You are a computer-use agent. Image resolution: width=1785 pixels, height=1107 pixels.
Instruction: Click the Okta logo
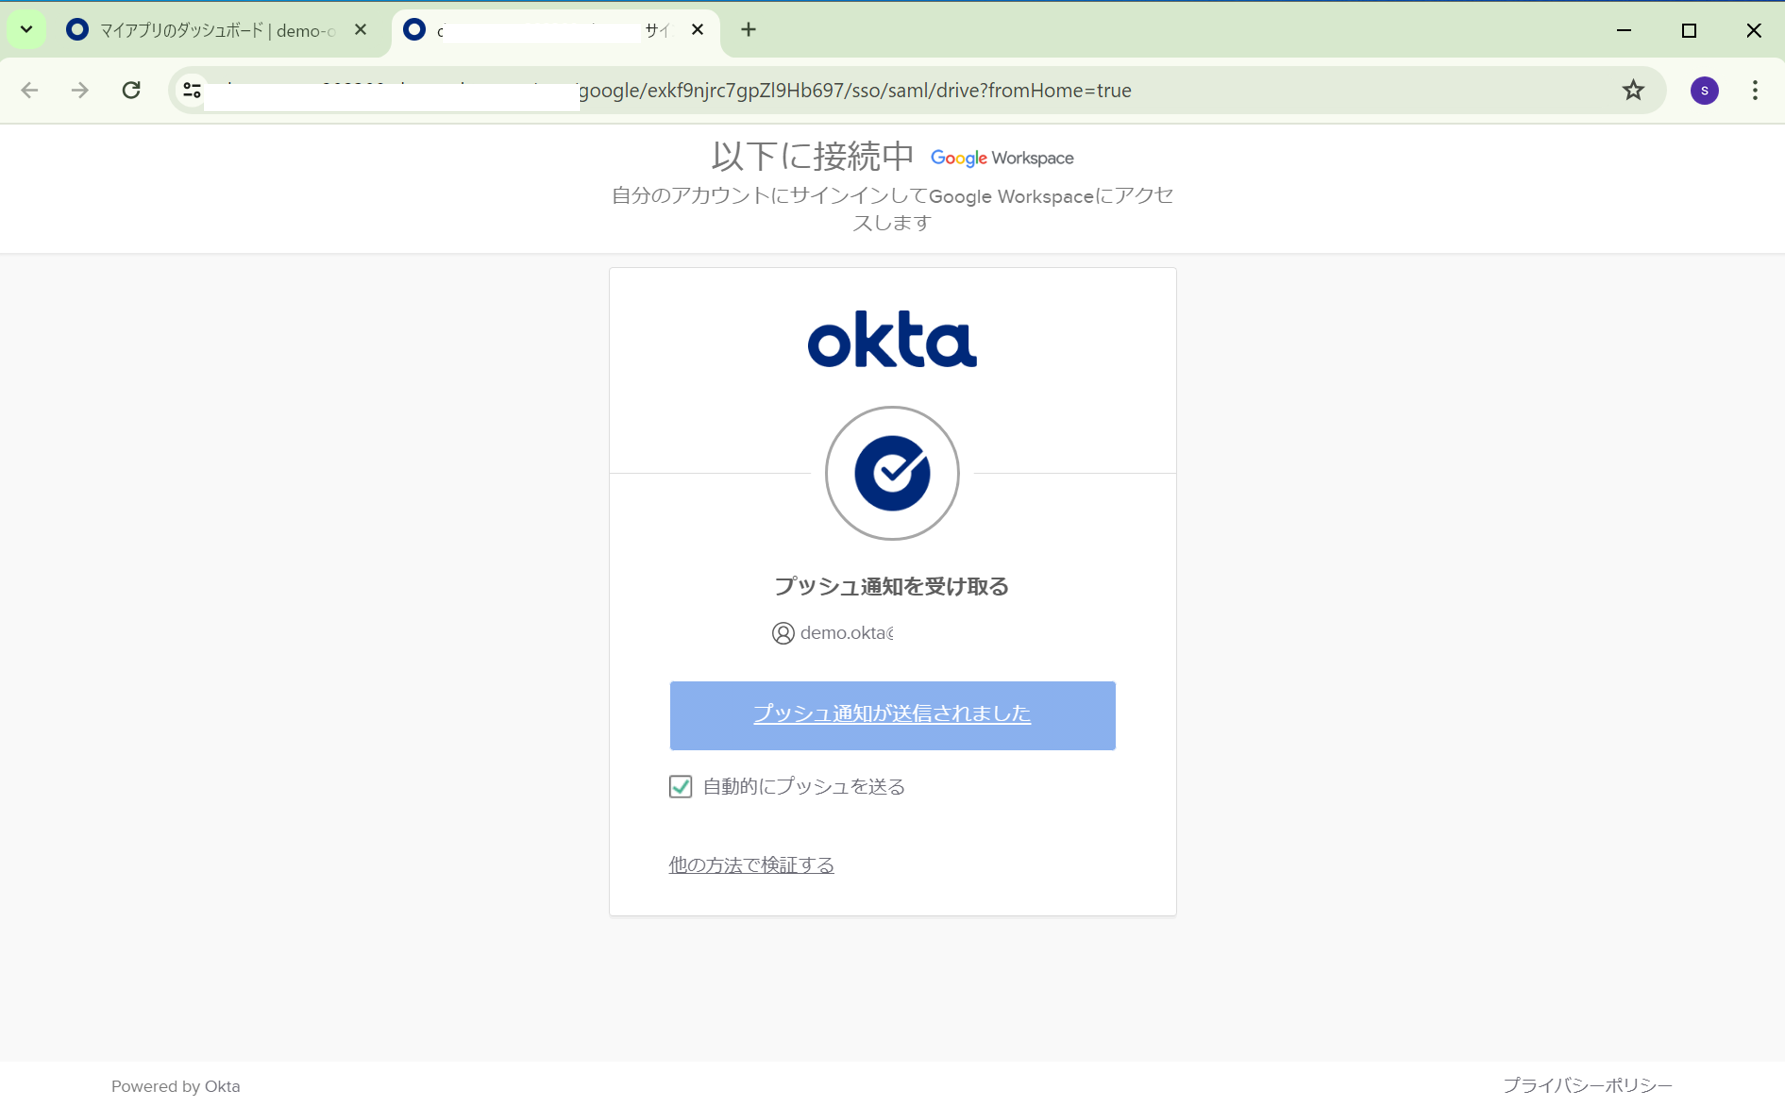[892, 339]
